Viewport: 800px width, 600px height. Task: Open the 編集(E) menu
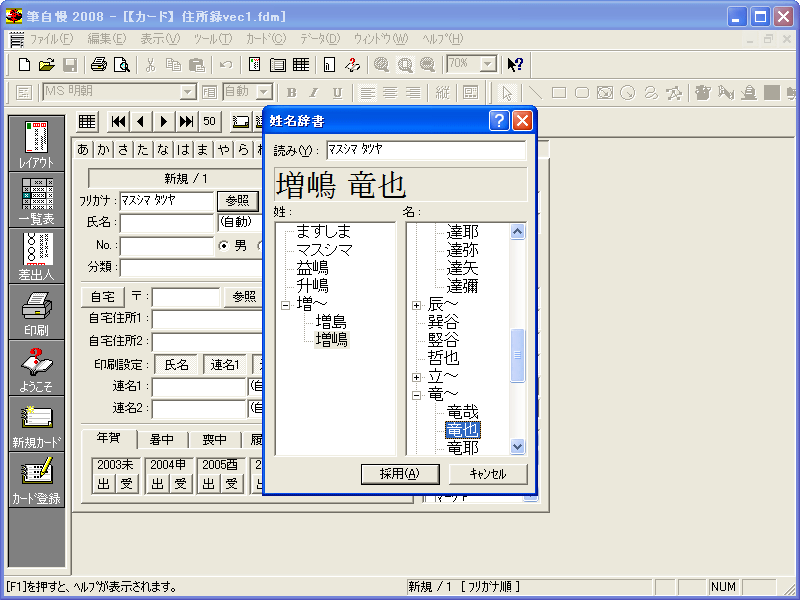[107, 39]
